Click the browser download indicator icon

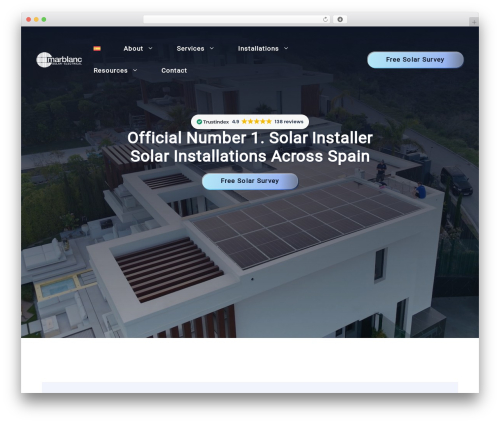(340, 19)
